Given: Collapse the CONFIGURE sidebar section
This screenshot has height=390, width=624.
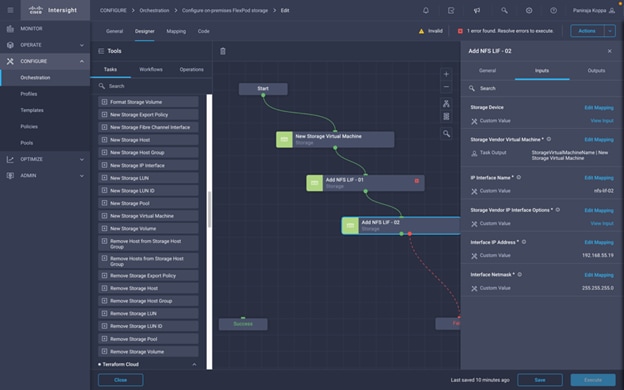Looking at the screenshot, I should (x=82, y=61).
